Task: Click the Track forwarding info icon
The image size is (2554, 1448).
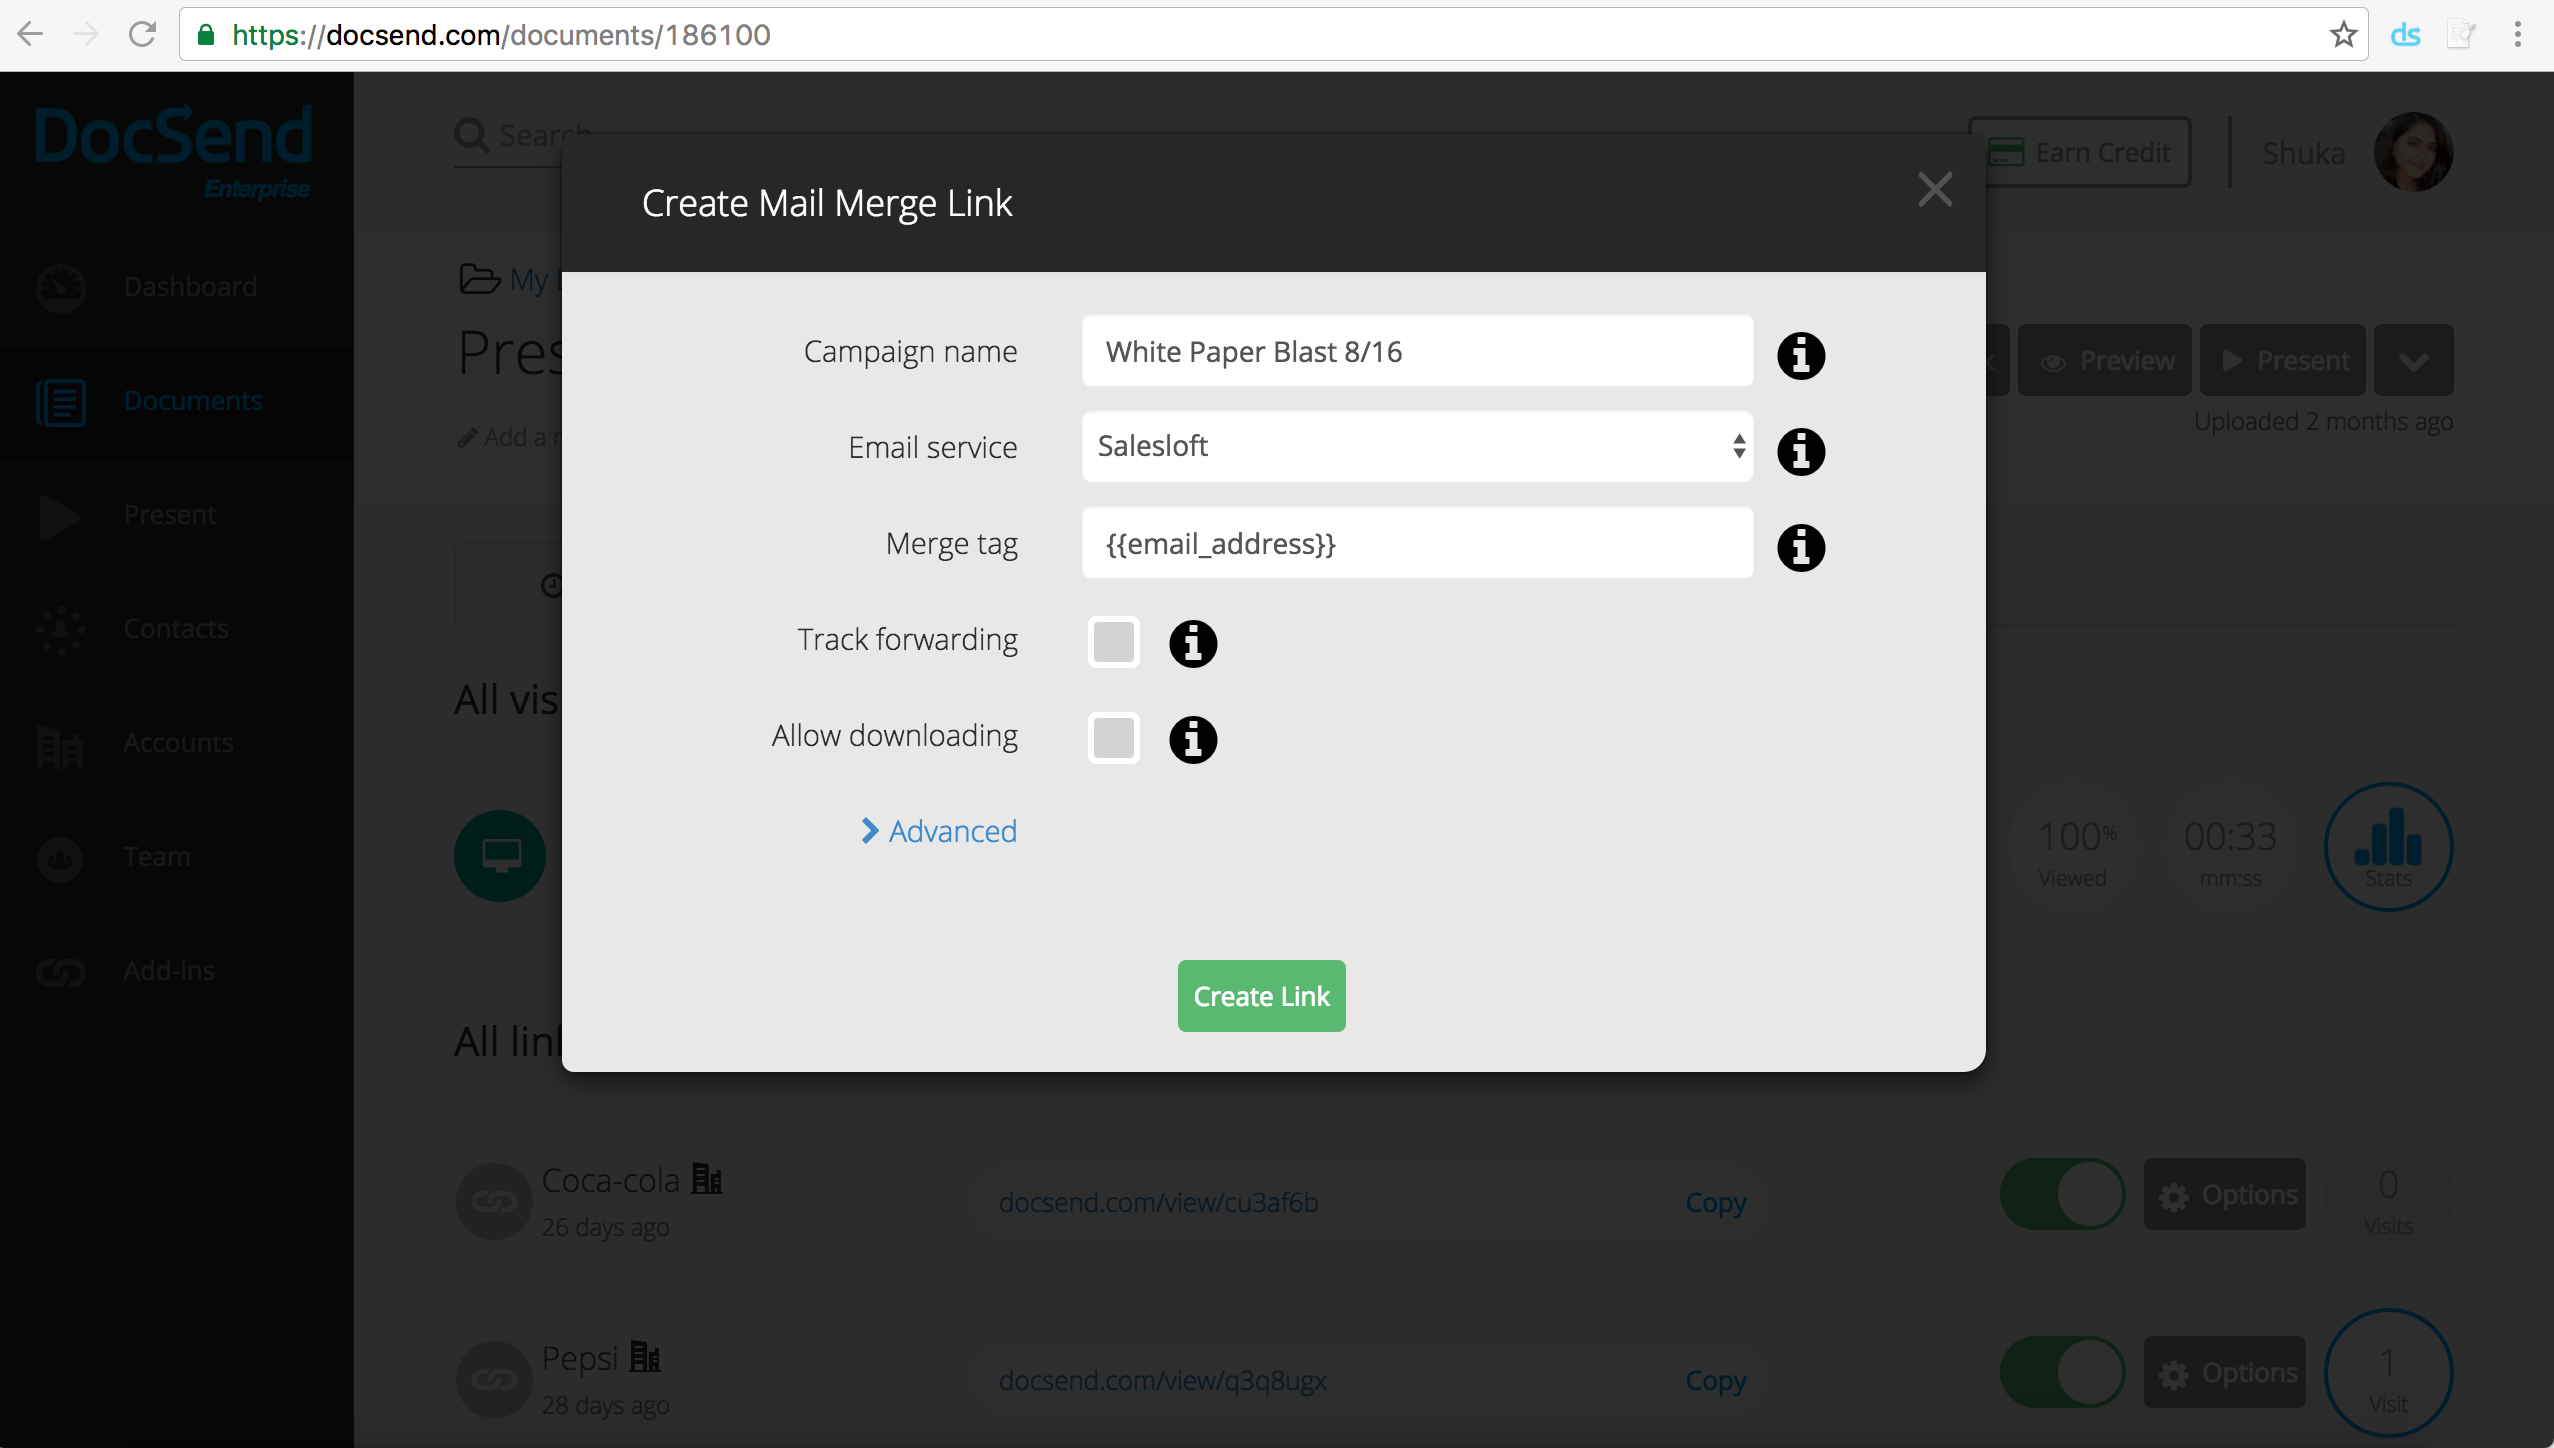Action: pyautogui.click(x=1193, y=643)
